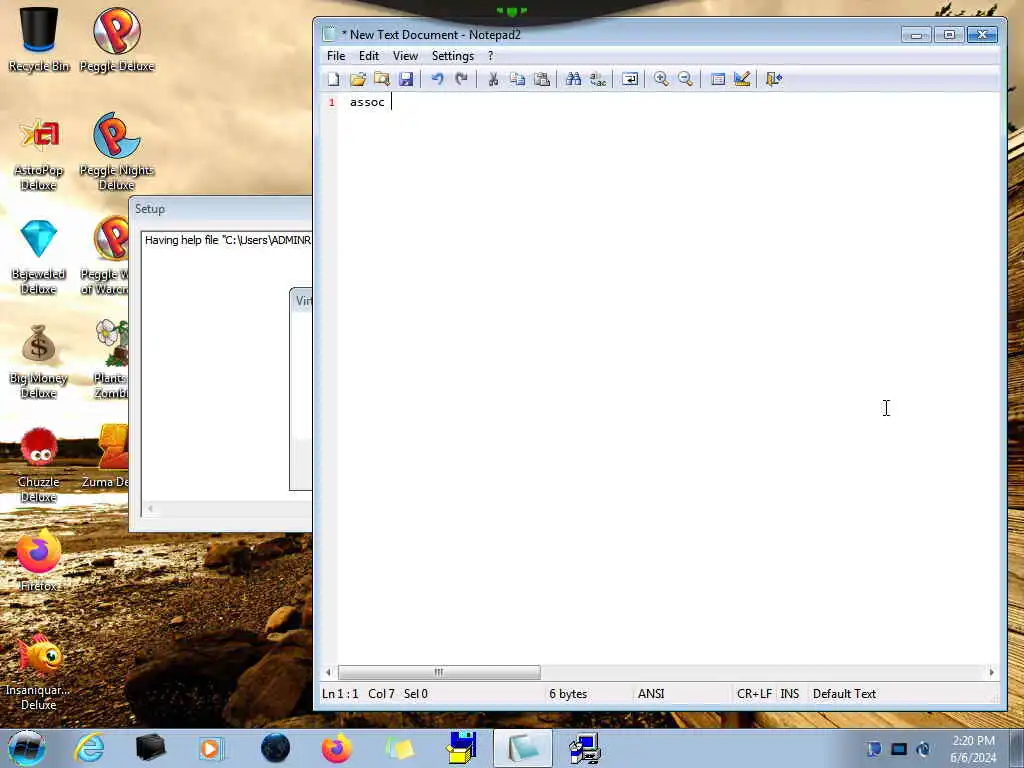
Task: Create a new document with the toolbar New icon
Action: (334, 79)
